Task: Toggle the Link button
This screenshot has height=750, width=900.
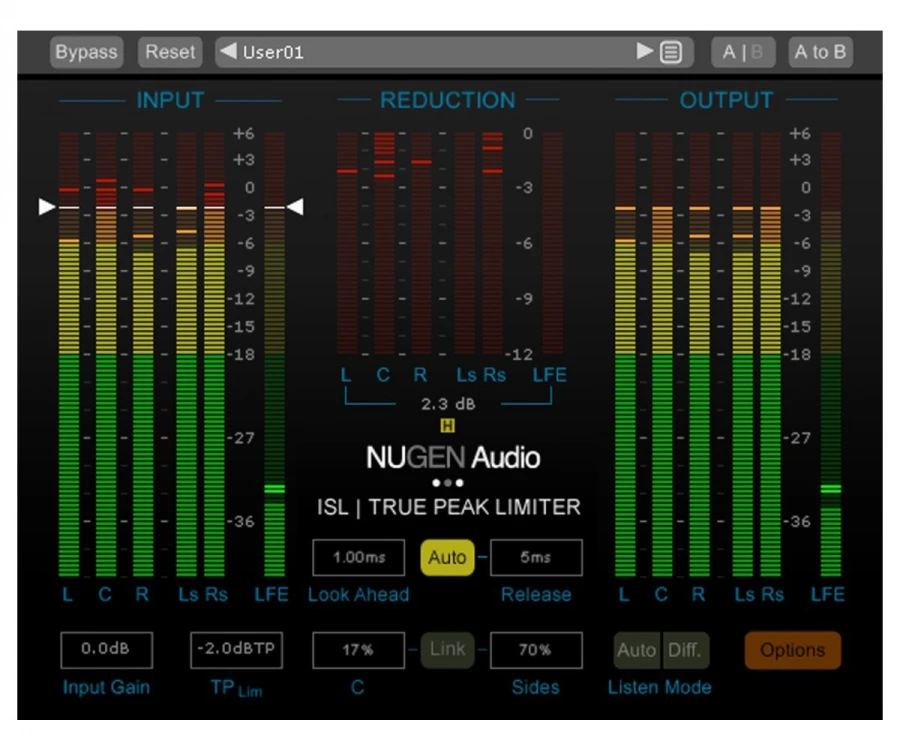Action: point(447,650)
